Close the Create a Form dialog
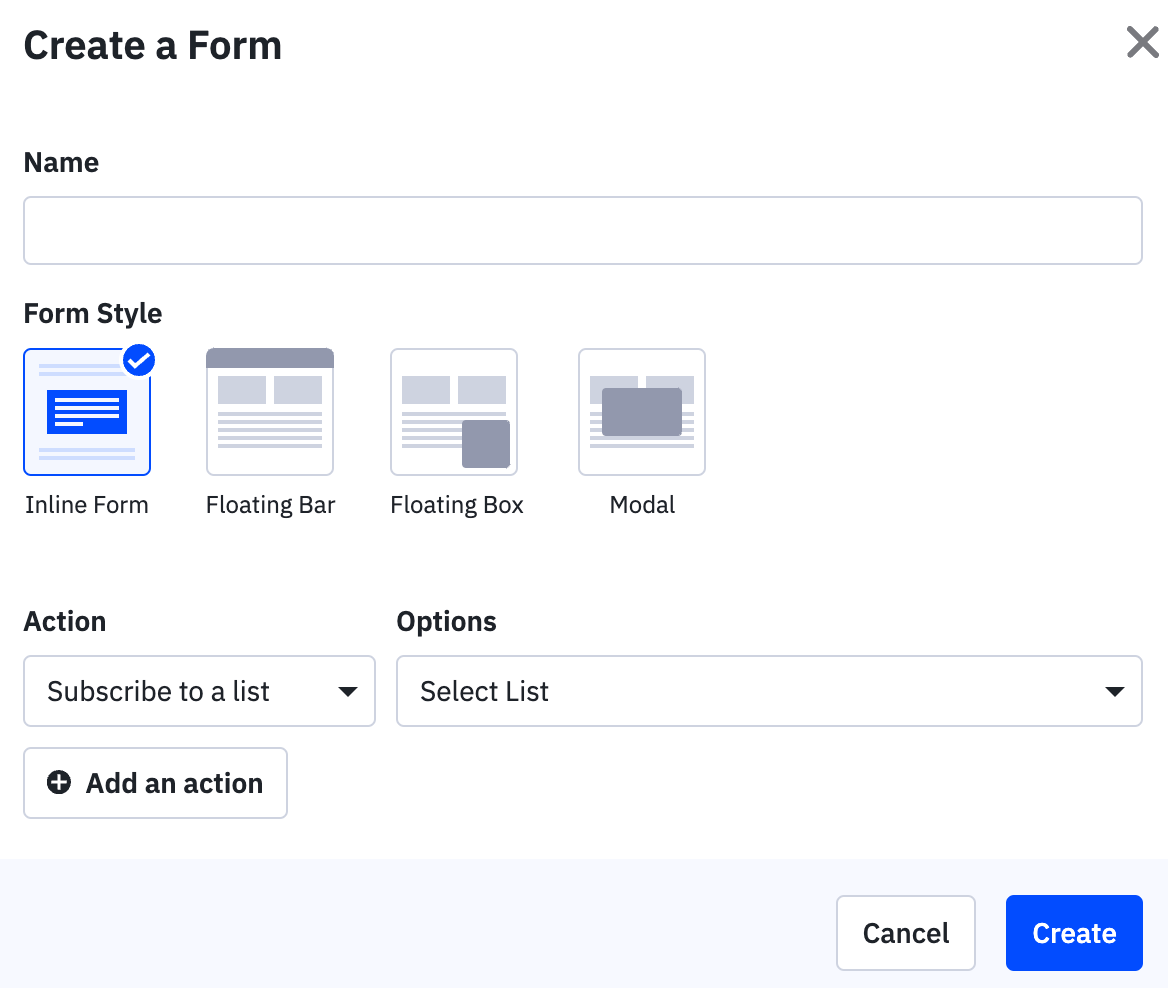 1142,42
